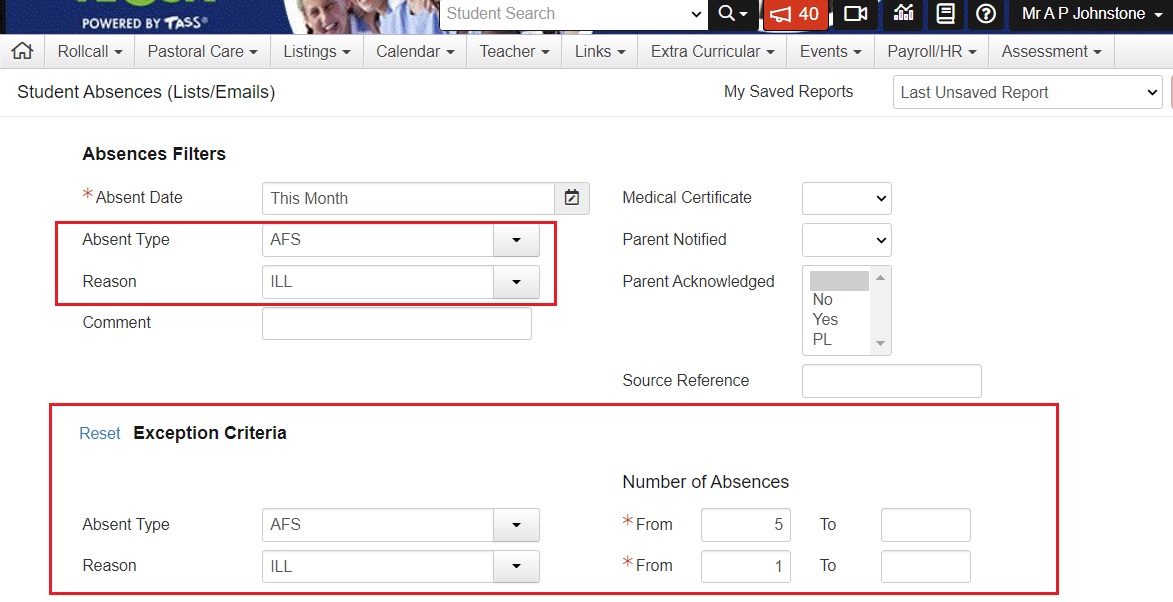Image resolution: width=1173 pixels, height=602 pixels.
Task: Click the Source Reference input field
Action: (891, 381)
